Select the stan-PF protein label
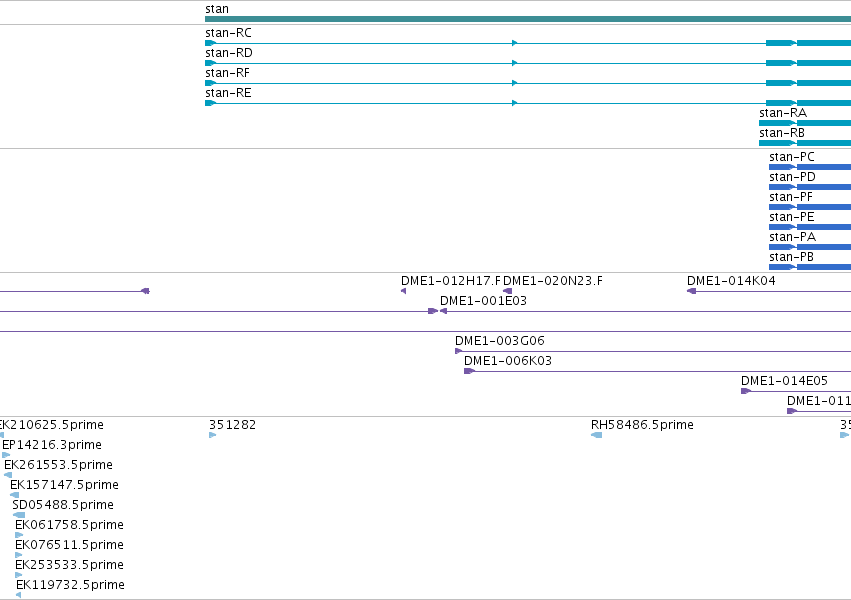851x600 pixels. [791, 197]
